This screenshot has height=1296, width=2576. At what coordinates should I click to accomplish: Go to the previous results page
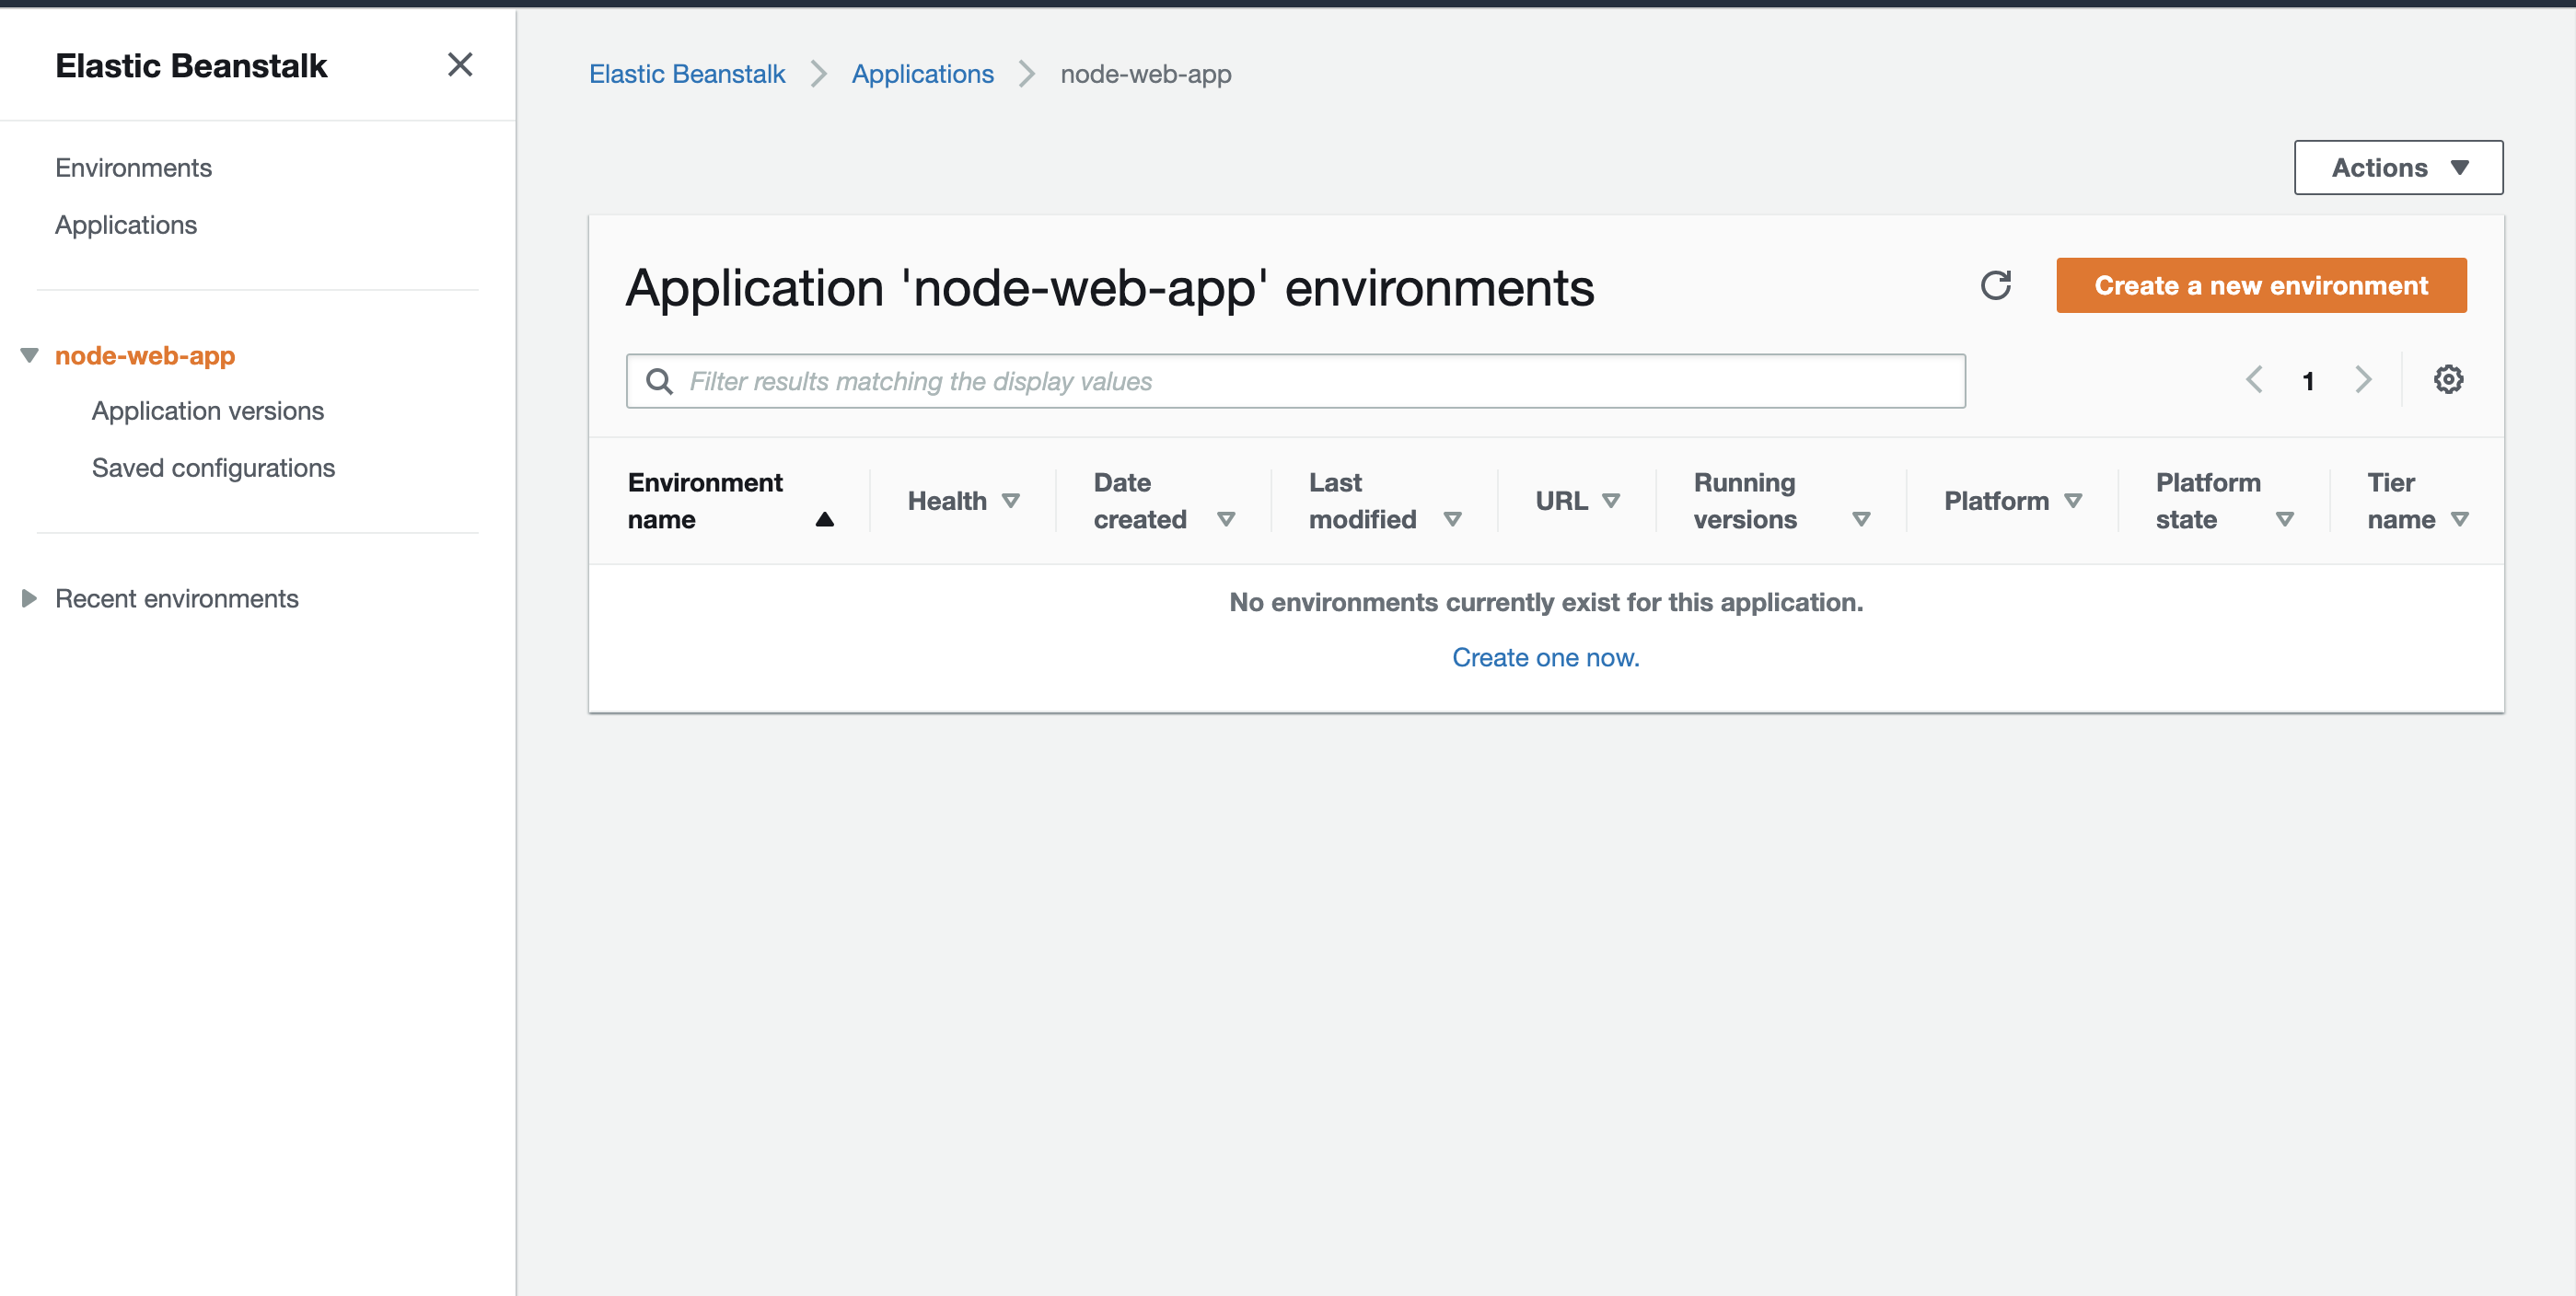[2254, 380]
